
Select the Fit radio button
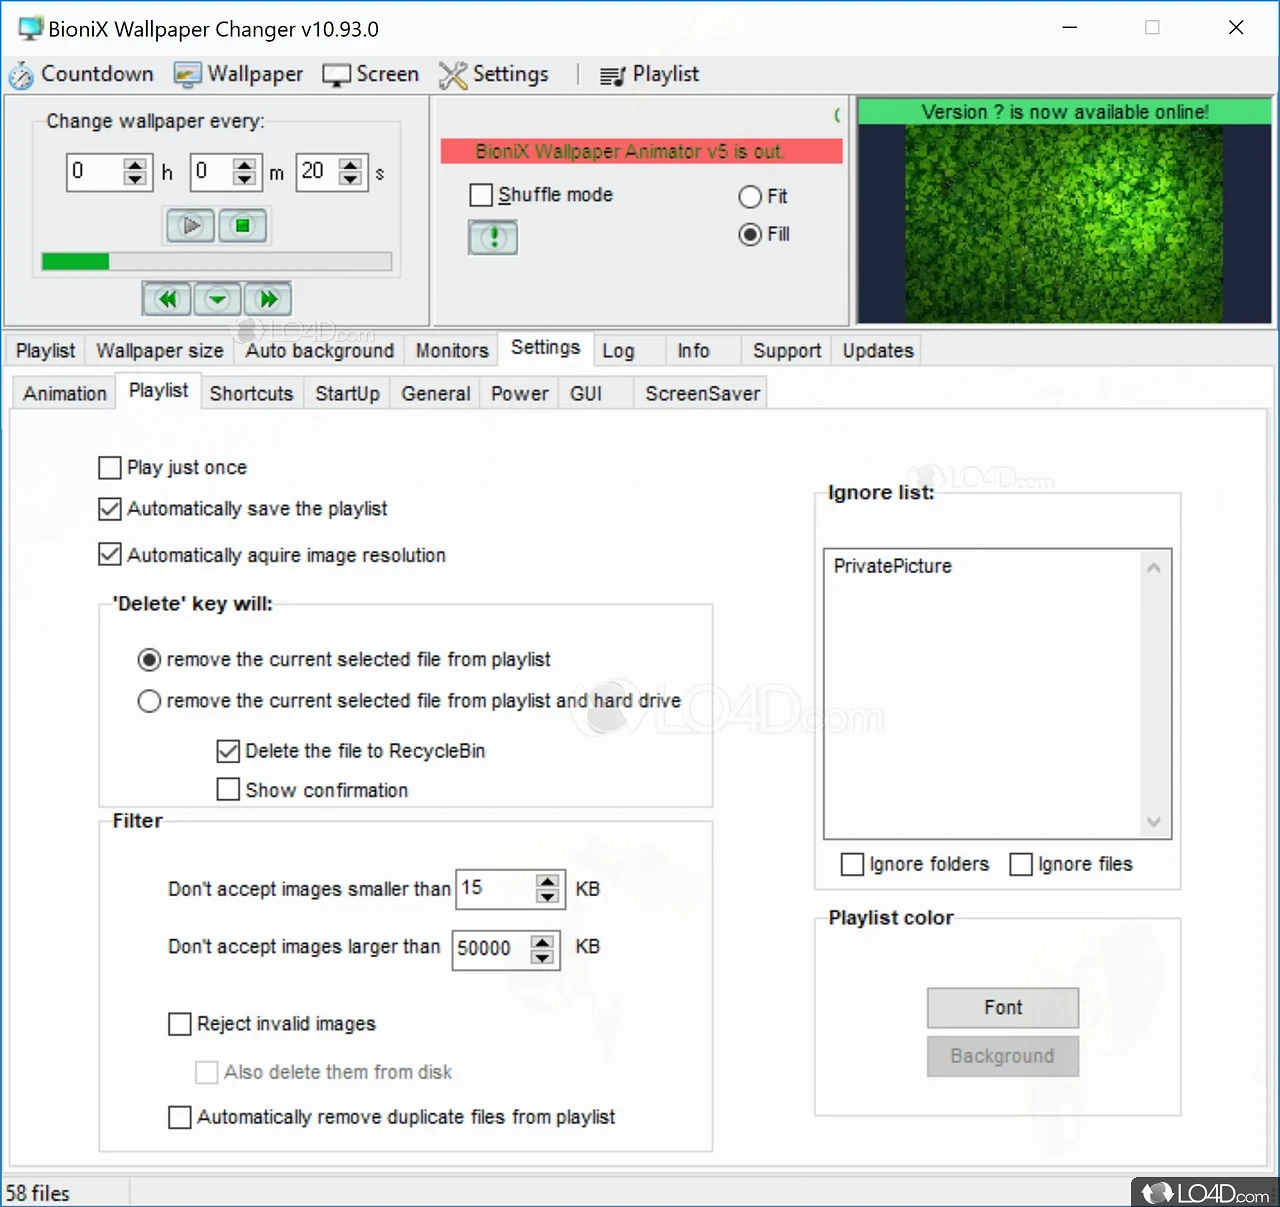pyautogui.click(x=750, y=197)
